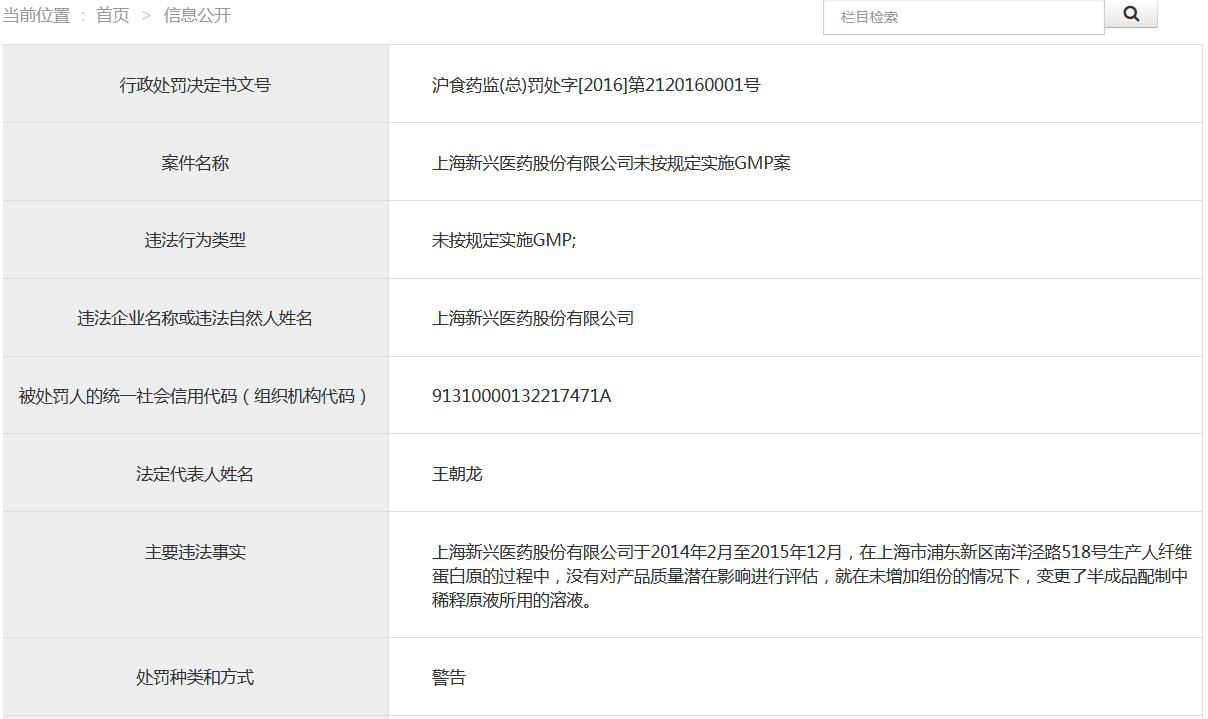Click the magnifier search icon button
This screenshot has height=719, width=1208.
coord(1131,14)
